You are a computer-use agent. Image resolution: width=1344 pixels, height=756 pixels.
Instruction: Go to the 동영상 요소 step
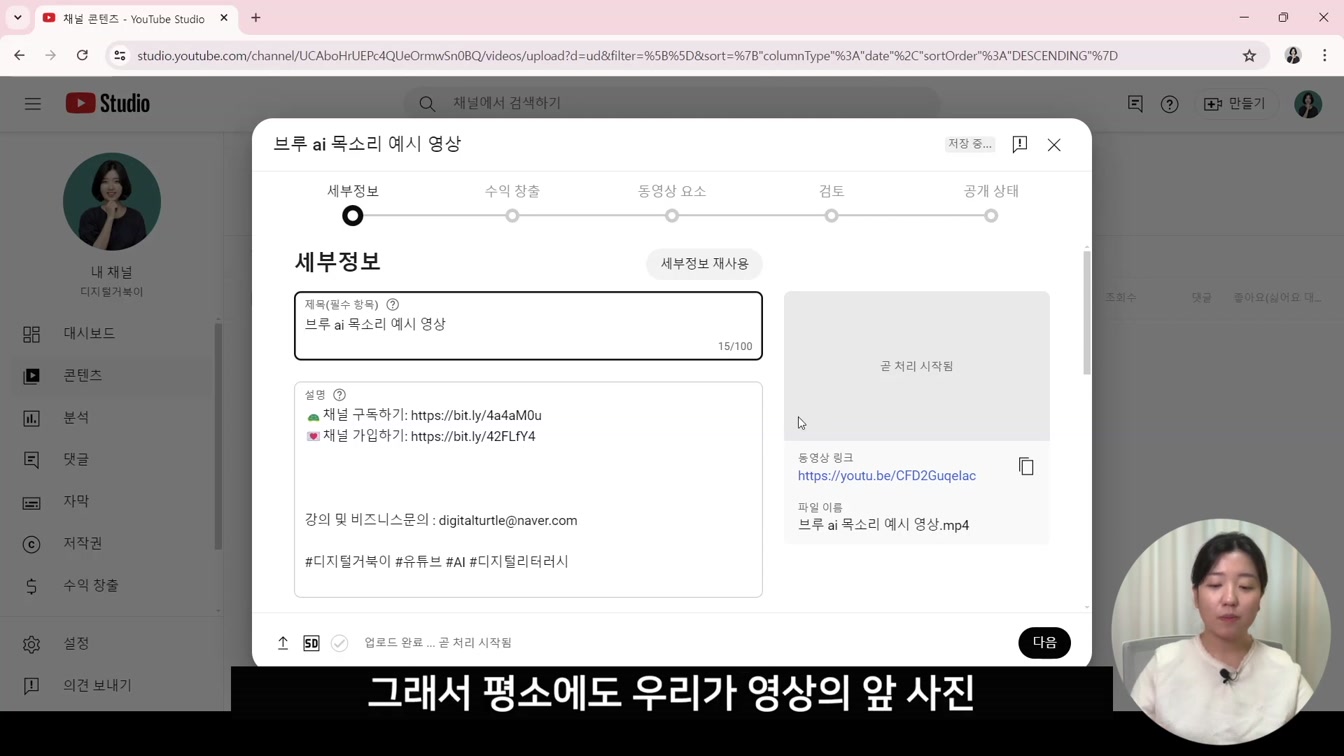pyautogui.click(x=672, y=203)
